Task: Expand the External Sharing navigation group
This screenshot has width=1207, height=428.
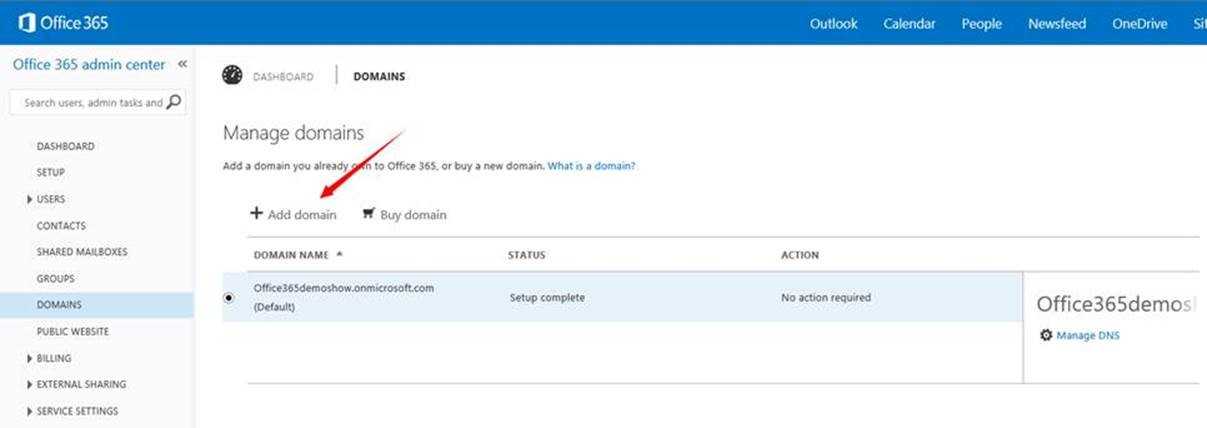Action: [x=29, y=384]
